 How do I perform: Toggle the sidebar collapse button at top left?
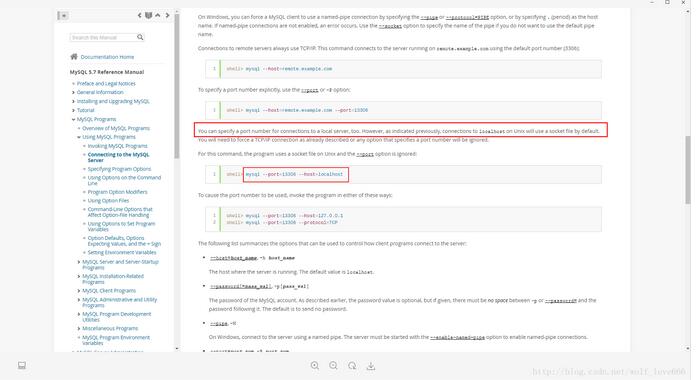(x=63, y=16)
